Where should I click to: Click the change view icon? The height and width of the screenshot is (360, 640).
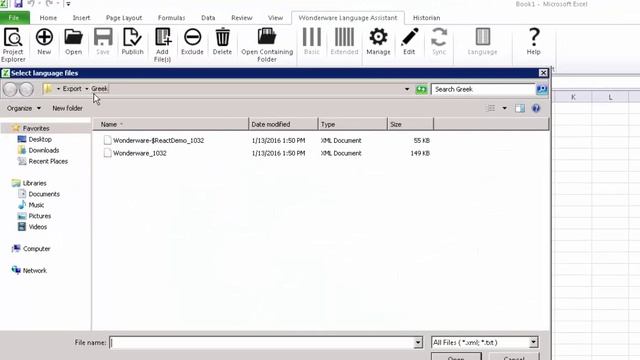click(x=491, y=108)
